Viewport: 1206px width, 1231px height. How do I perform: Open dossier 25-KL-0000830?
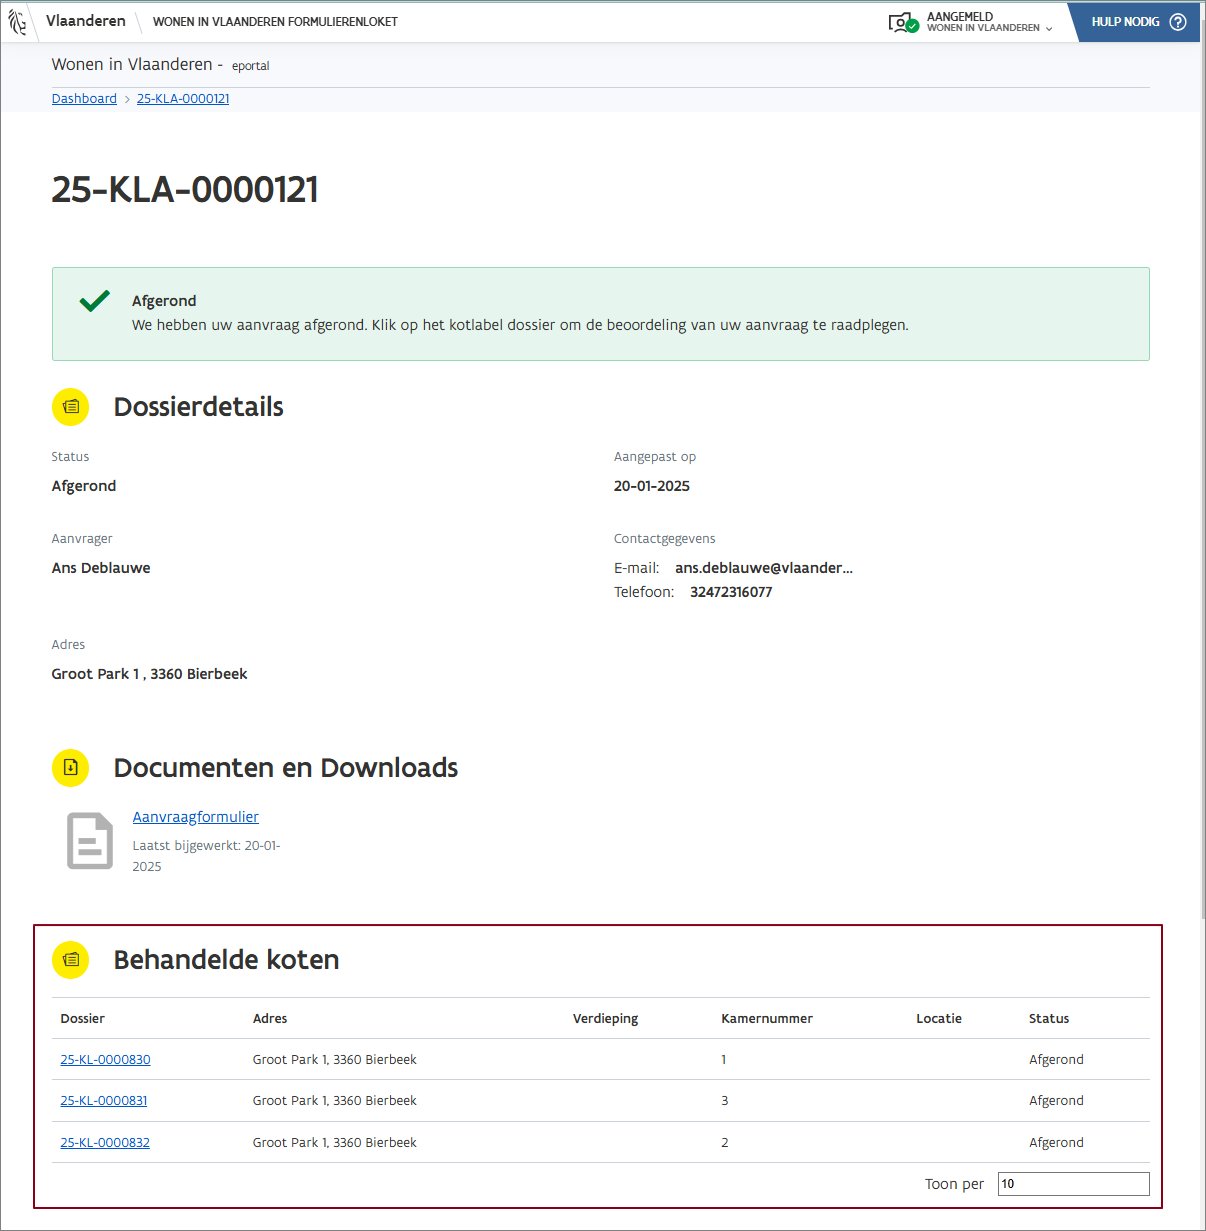(105, 1060)
